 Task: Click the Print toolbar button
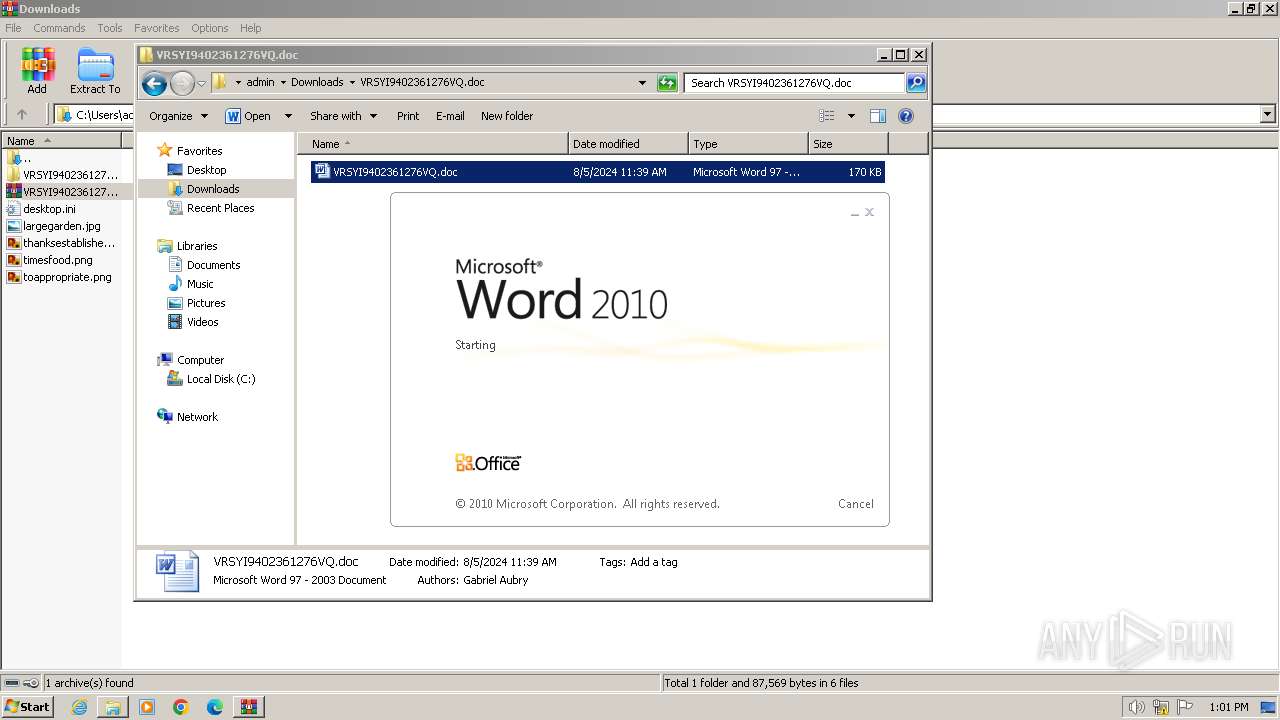point(408,116)
